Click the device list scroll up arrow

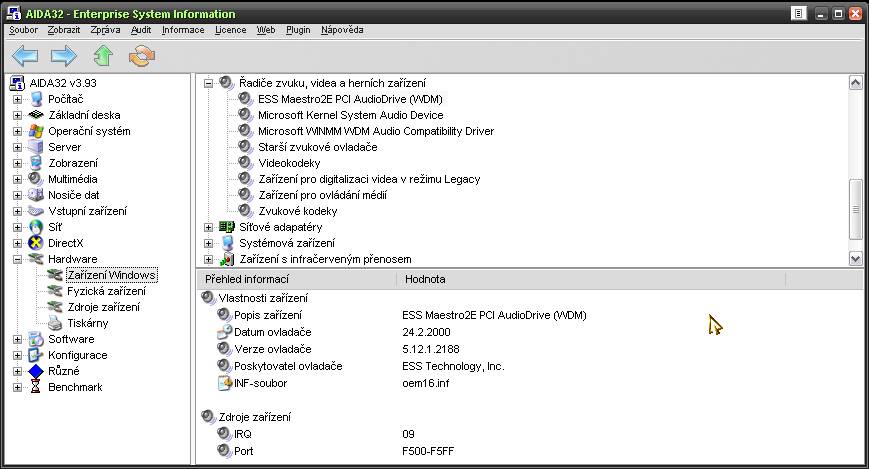click(x=855, y=83)
